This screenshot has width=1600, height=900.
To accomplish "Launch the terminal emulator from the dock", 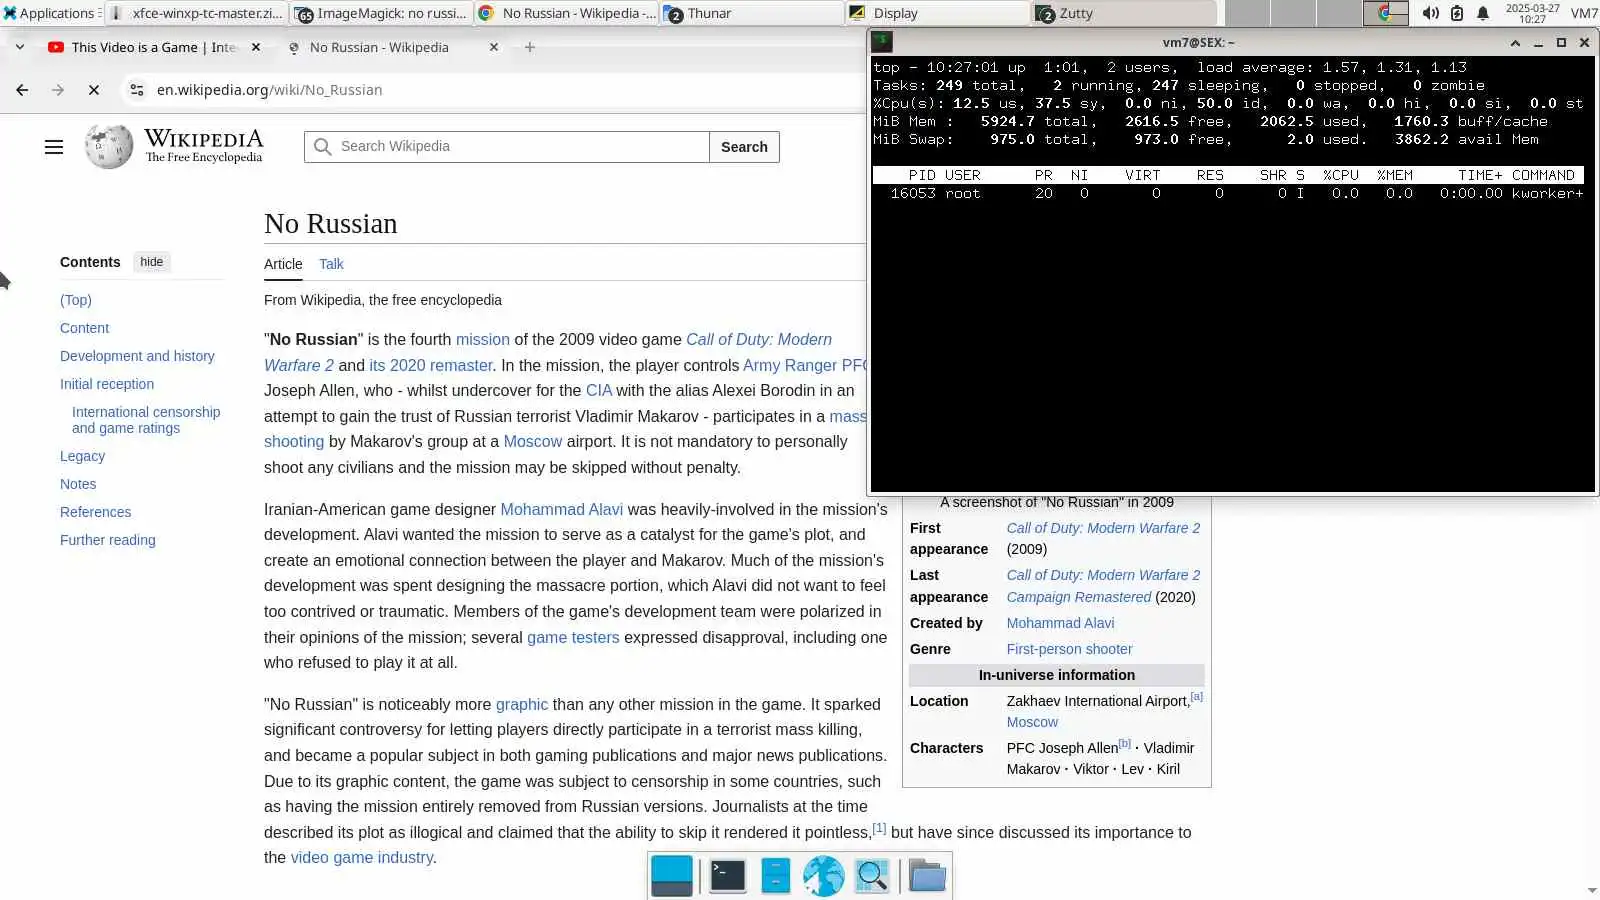I will (x=728, y=876).
